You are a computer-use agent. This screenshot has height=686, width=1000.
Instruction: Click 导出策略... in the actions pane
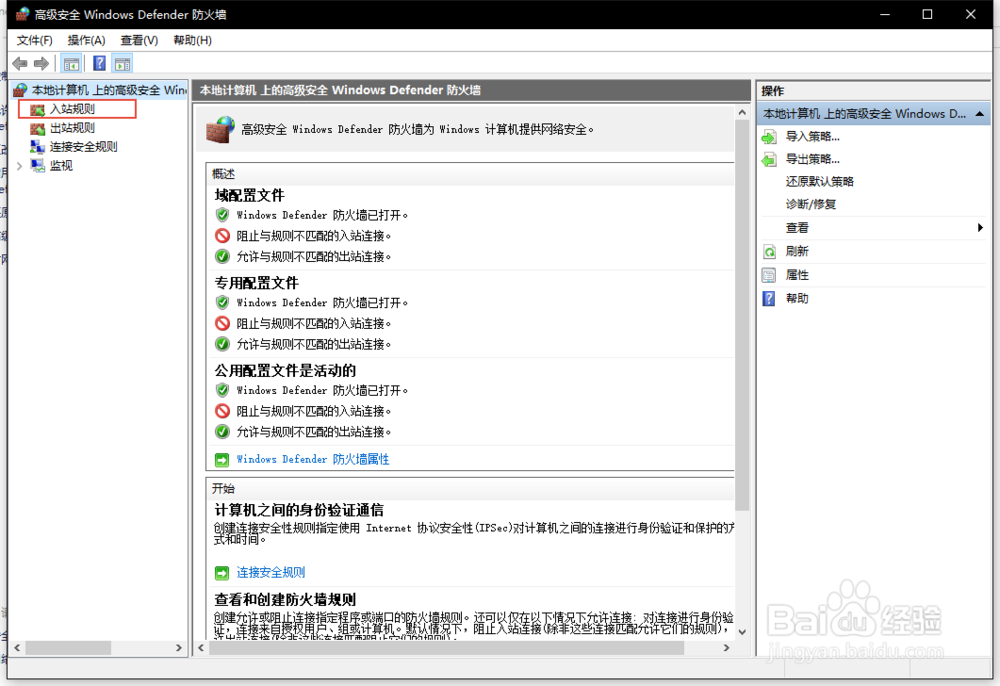pyautogui.click(x=812, y=159)
